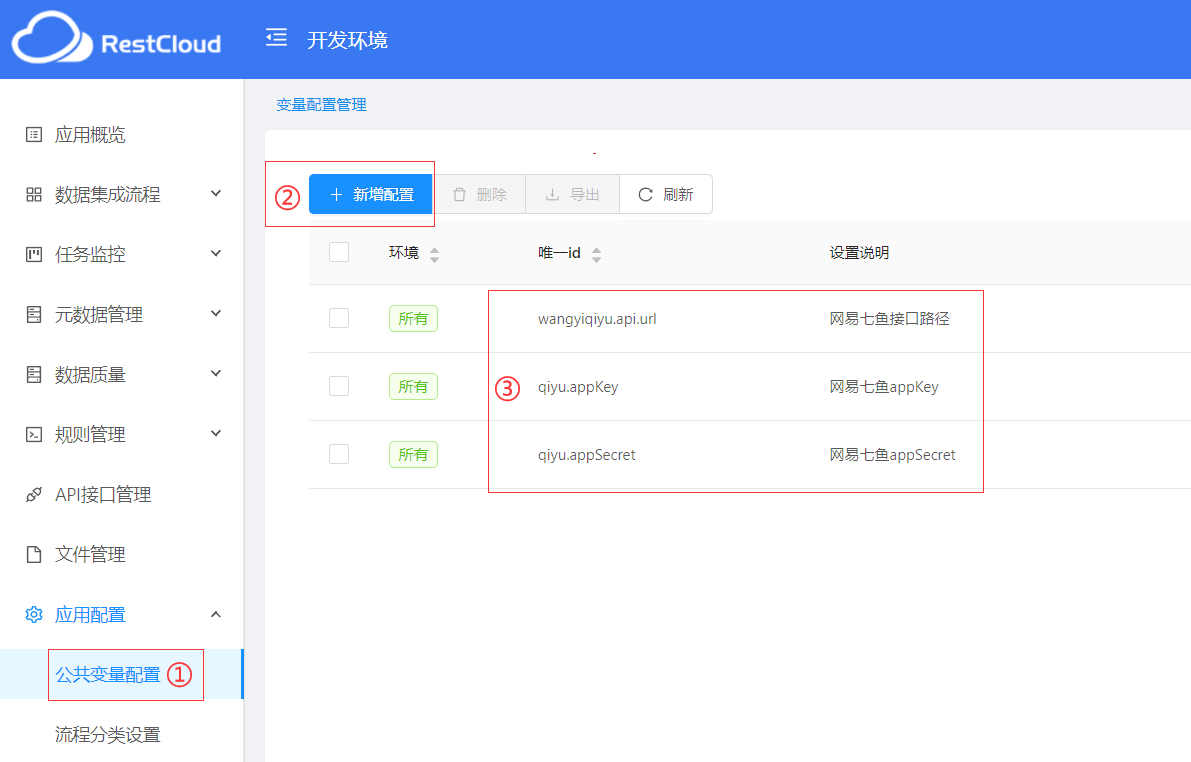This screenshot has height=762, width=1191.
Task: Sort table by 唯一id column
Action: click(x=596, y=254)
